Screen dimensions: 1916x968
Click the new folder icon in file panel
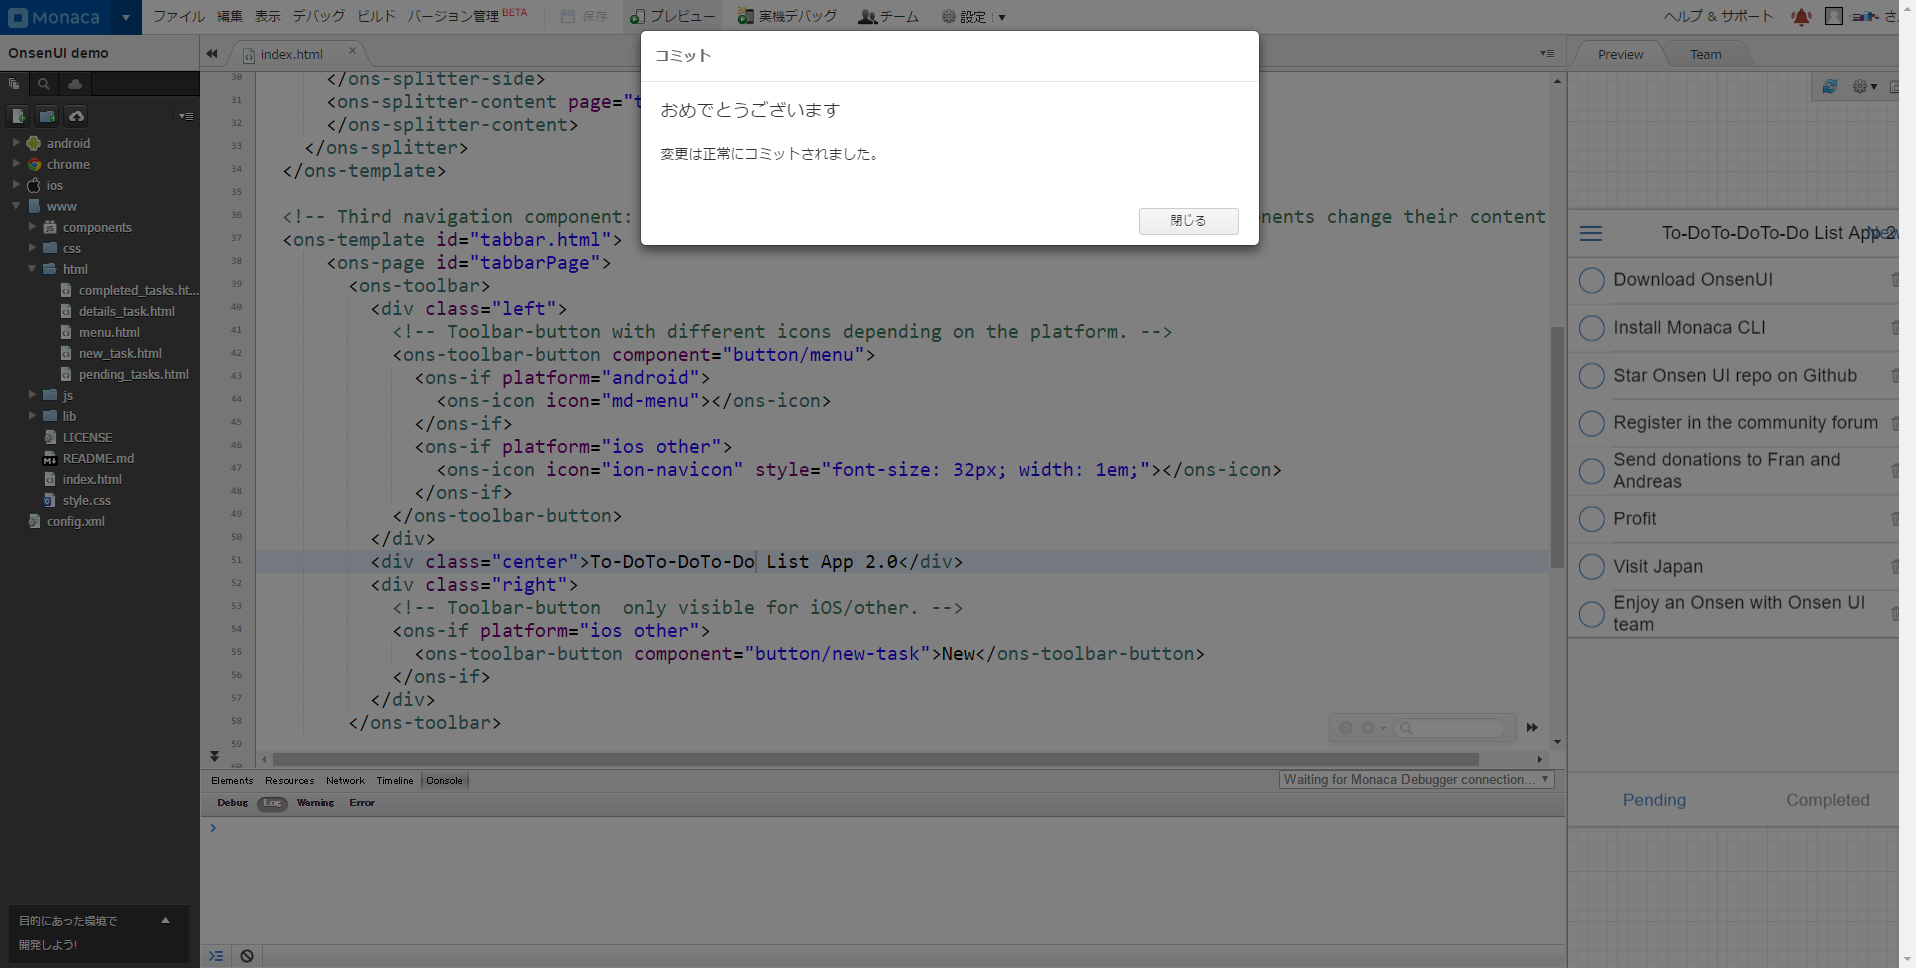(47, 116)
